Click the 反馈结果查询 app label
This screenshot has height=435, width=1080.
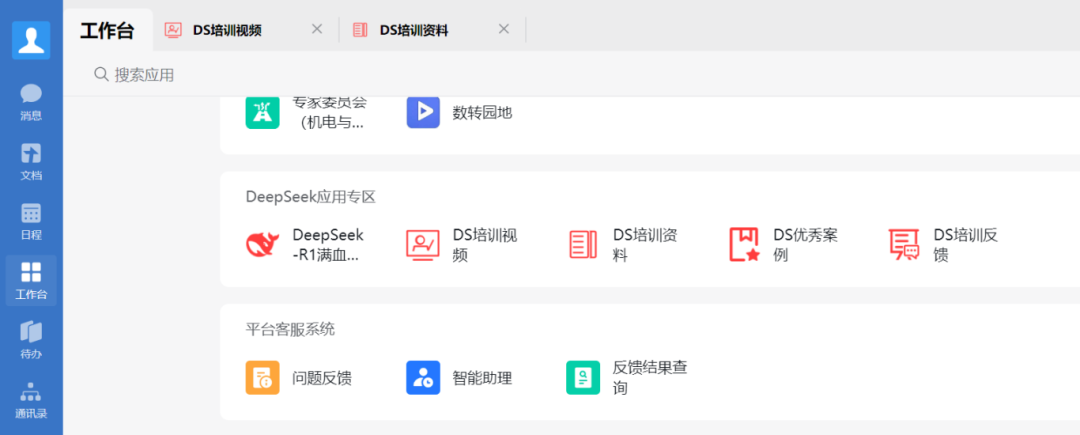(x=650, y=378)
